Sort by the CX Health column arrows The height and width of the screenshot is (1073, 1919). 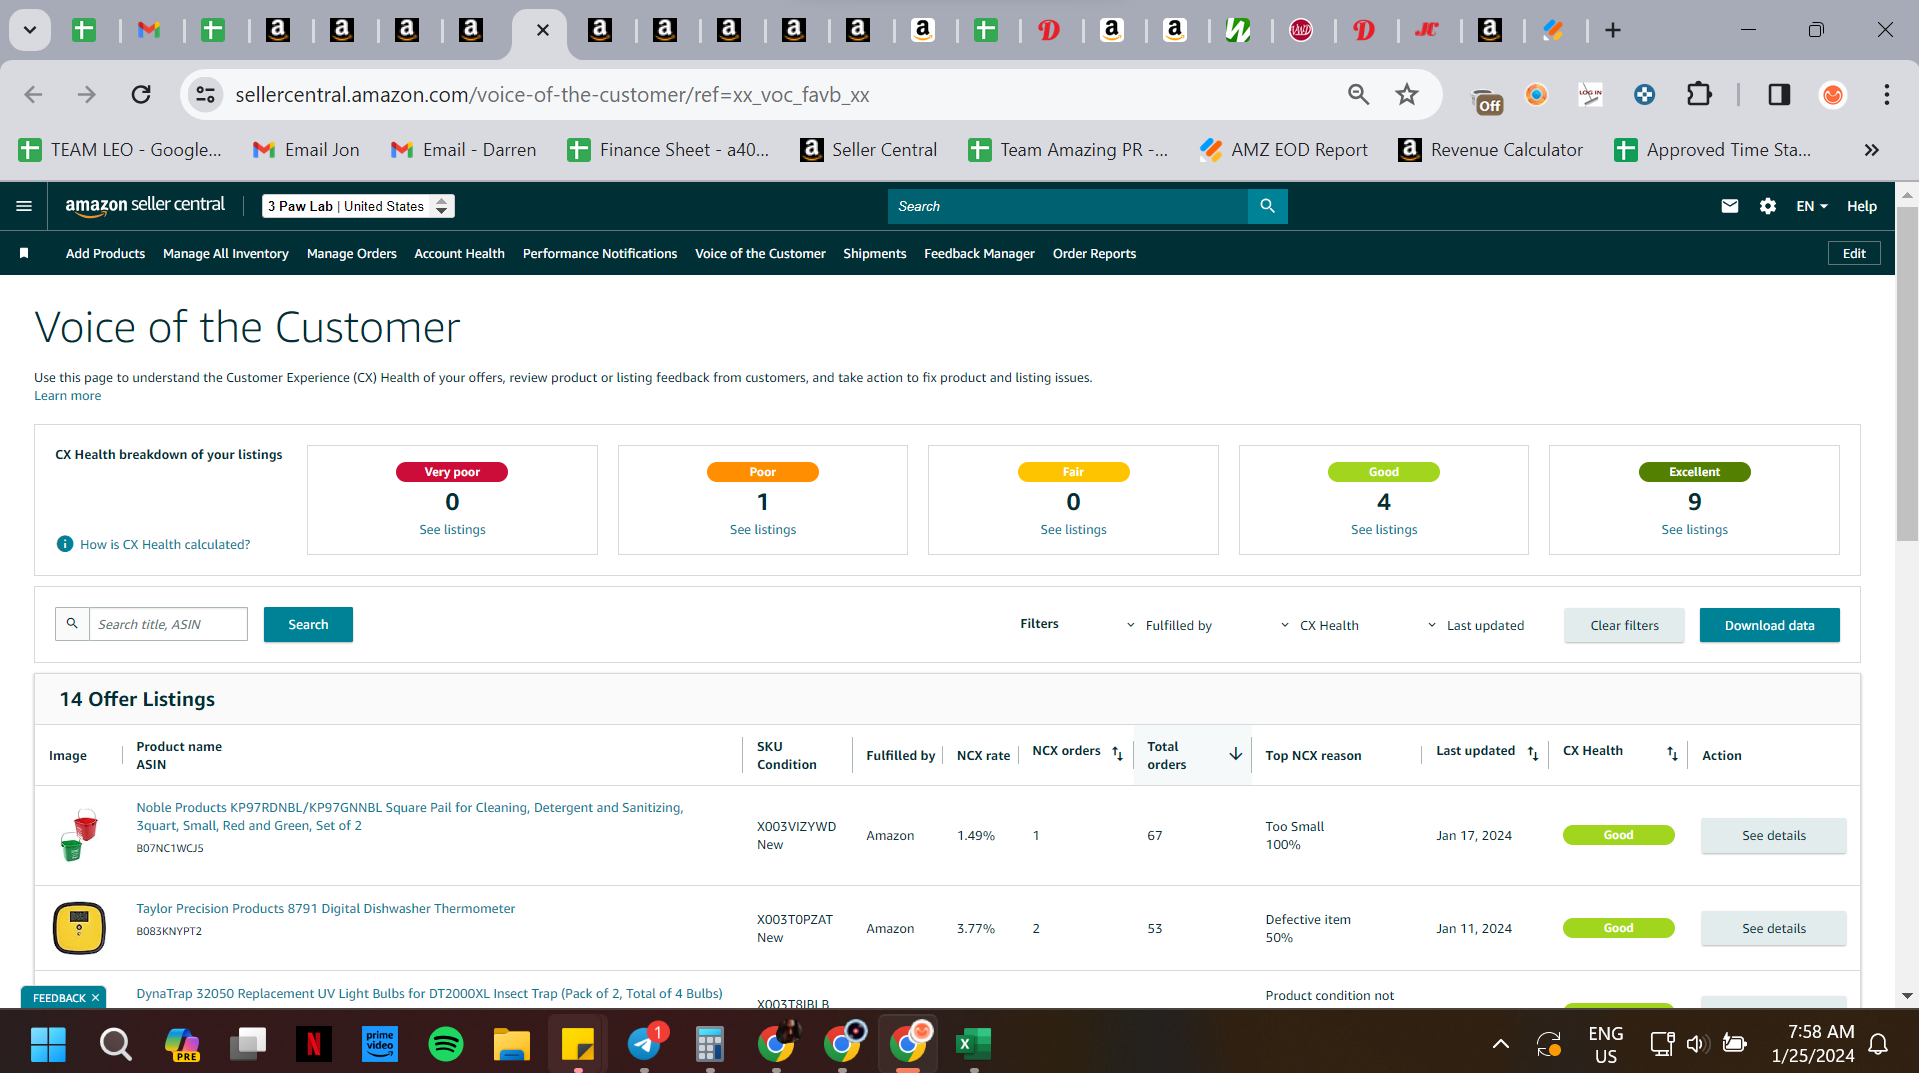click(1671, 753)
